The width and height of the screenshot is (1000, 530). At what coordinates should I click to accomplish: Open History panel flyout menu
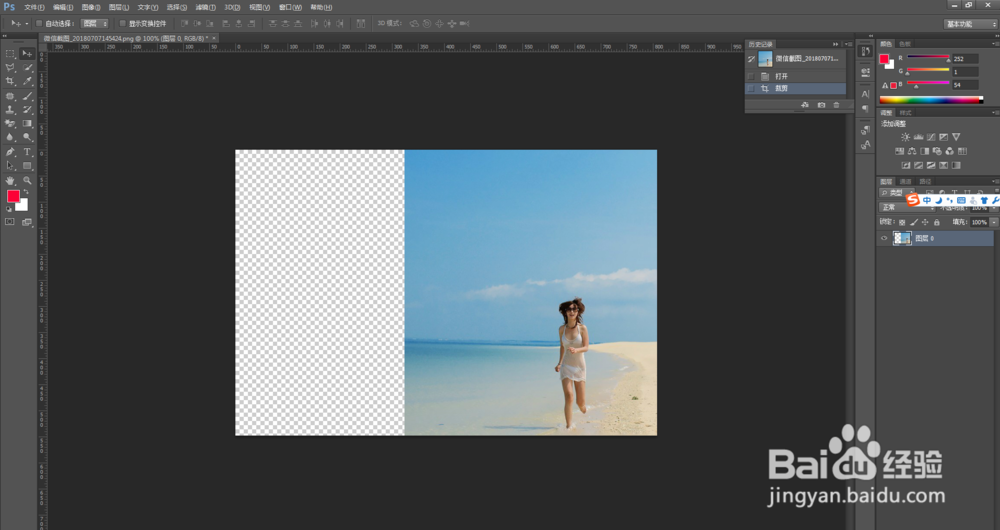pyautogui.click(x=849, y=44)
